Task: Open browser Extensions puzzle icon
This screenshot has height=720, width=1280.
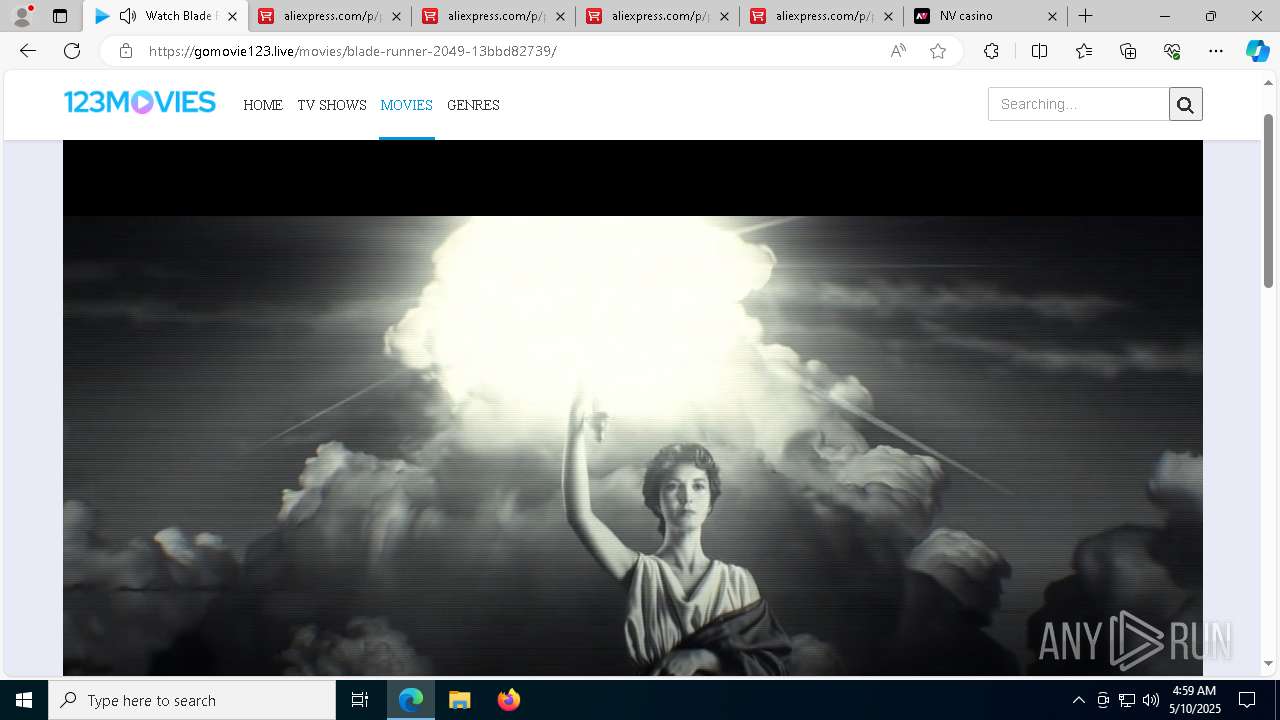Action: click(x=991, y=51)
